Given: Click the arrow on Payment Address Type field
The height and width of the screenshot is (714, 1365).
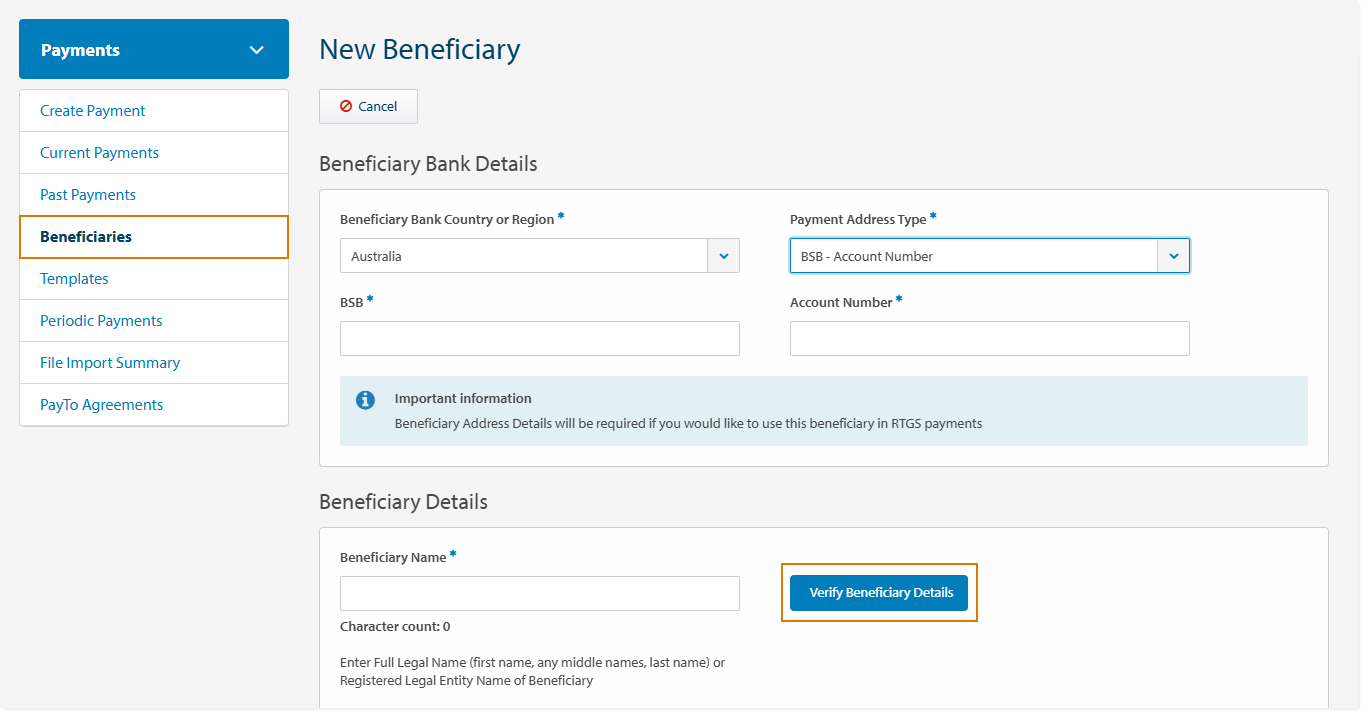Looking at the screenshot, I should pos(1173,255).
